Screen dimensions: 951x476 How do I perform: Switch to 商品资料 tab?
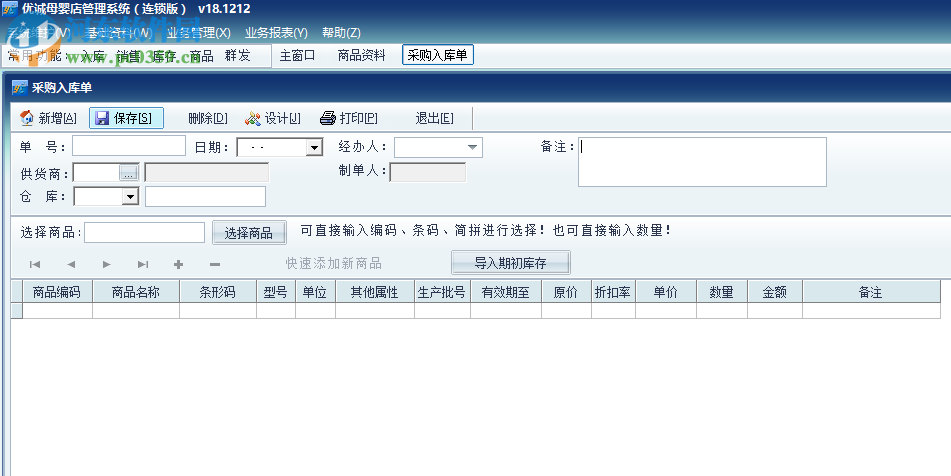(361, 56)
